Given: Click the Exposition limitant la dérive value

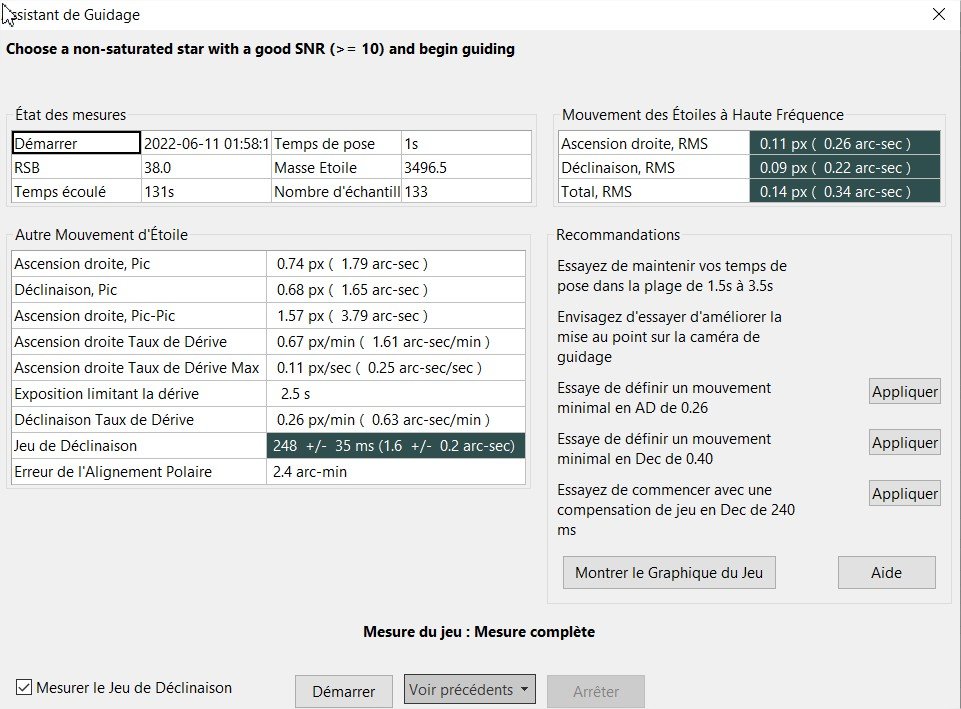Looking at the screenshot, I should click(x=395, y=394).
